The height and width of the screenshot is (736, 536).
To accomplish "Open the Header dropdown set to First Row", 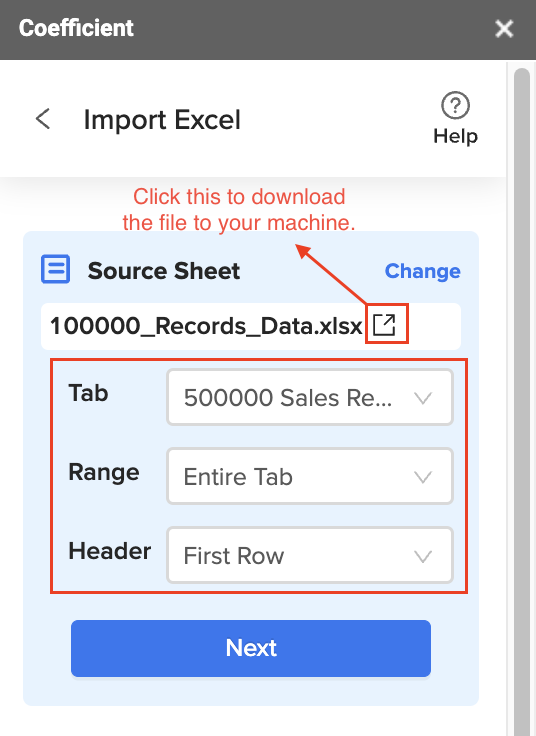I will tap(310, 555).
